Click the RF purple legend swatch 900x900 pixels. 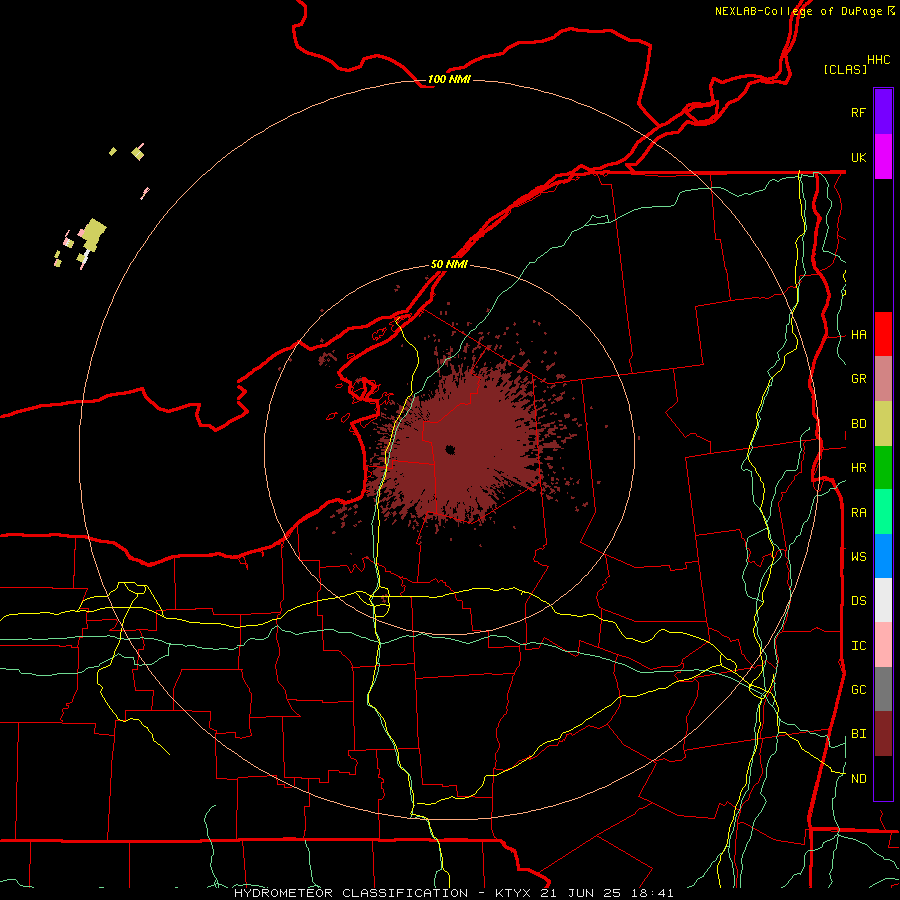(883, 112)
